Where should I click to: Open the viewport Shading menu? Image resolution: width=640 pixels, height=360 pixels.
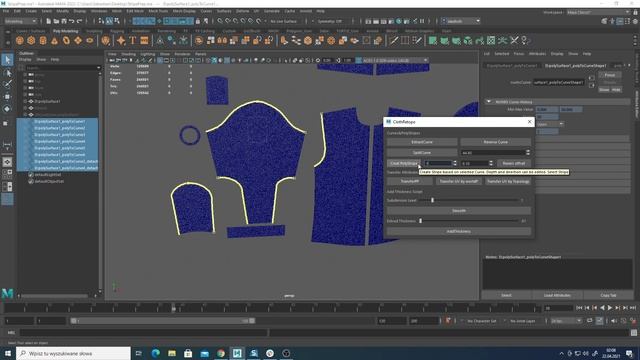pyautogui.click(x=129, y=54)
